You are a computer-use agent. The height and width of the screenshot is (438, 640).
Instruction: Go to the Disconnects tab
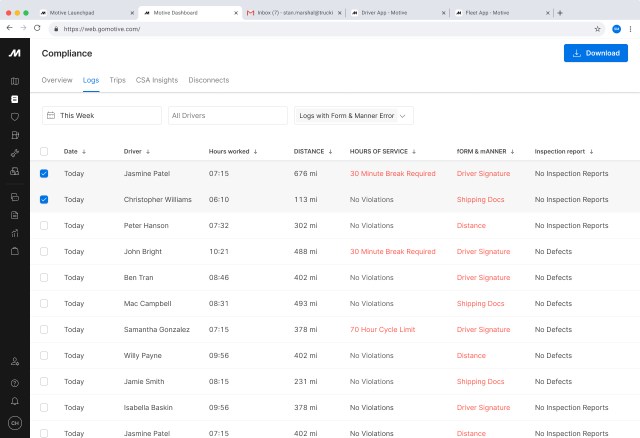pos(208,80)
